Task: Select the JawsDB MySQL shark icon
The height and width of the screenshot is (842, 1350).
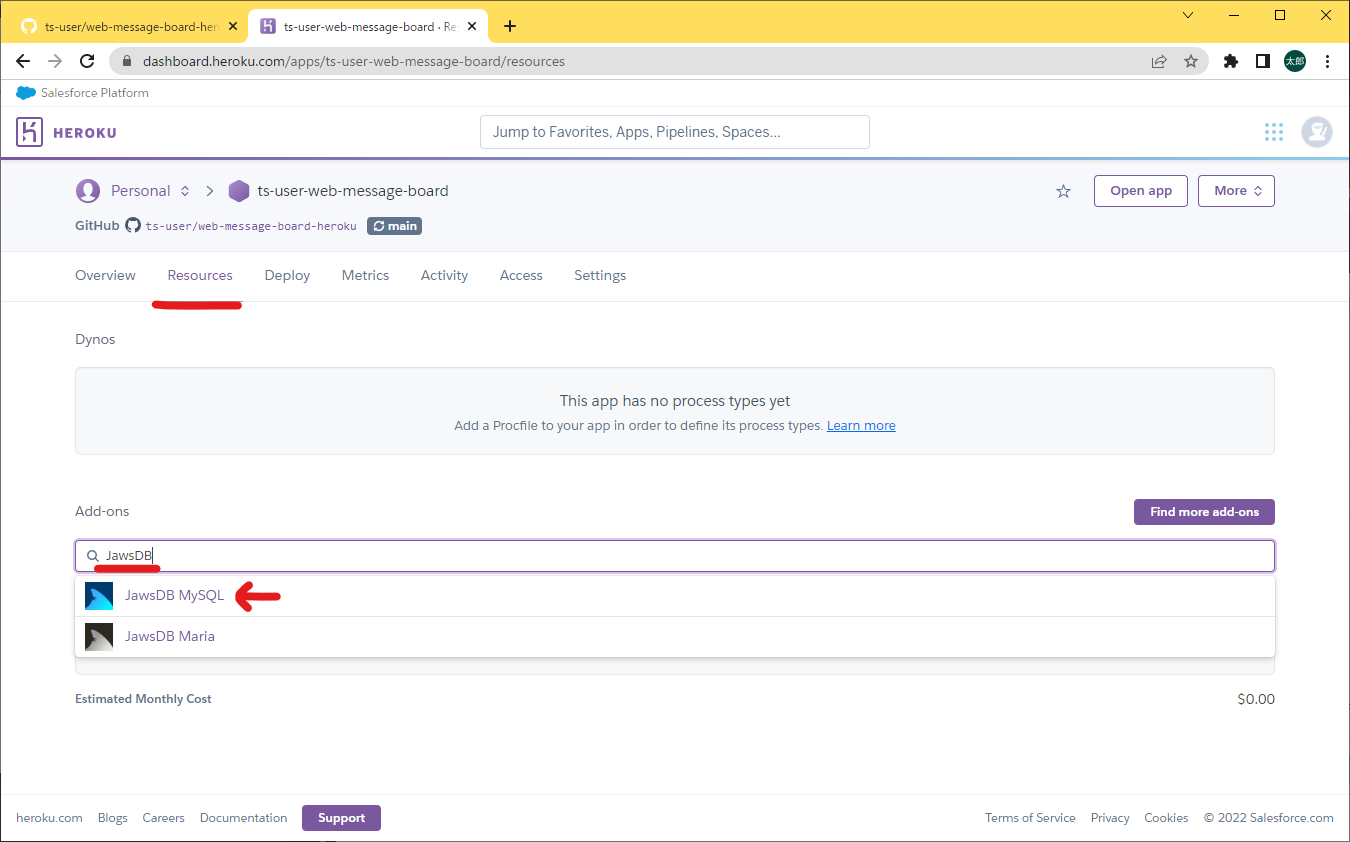Action: 99,596
